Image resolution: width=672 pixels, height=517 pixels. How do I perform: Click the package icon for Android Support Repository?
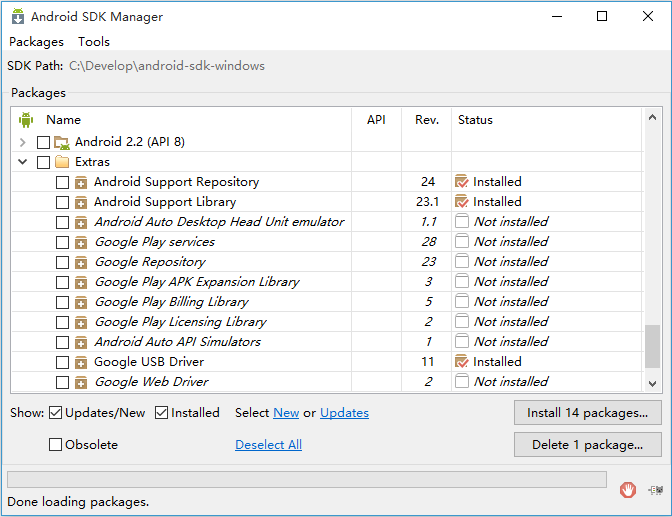(x=81, y=182)
